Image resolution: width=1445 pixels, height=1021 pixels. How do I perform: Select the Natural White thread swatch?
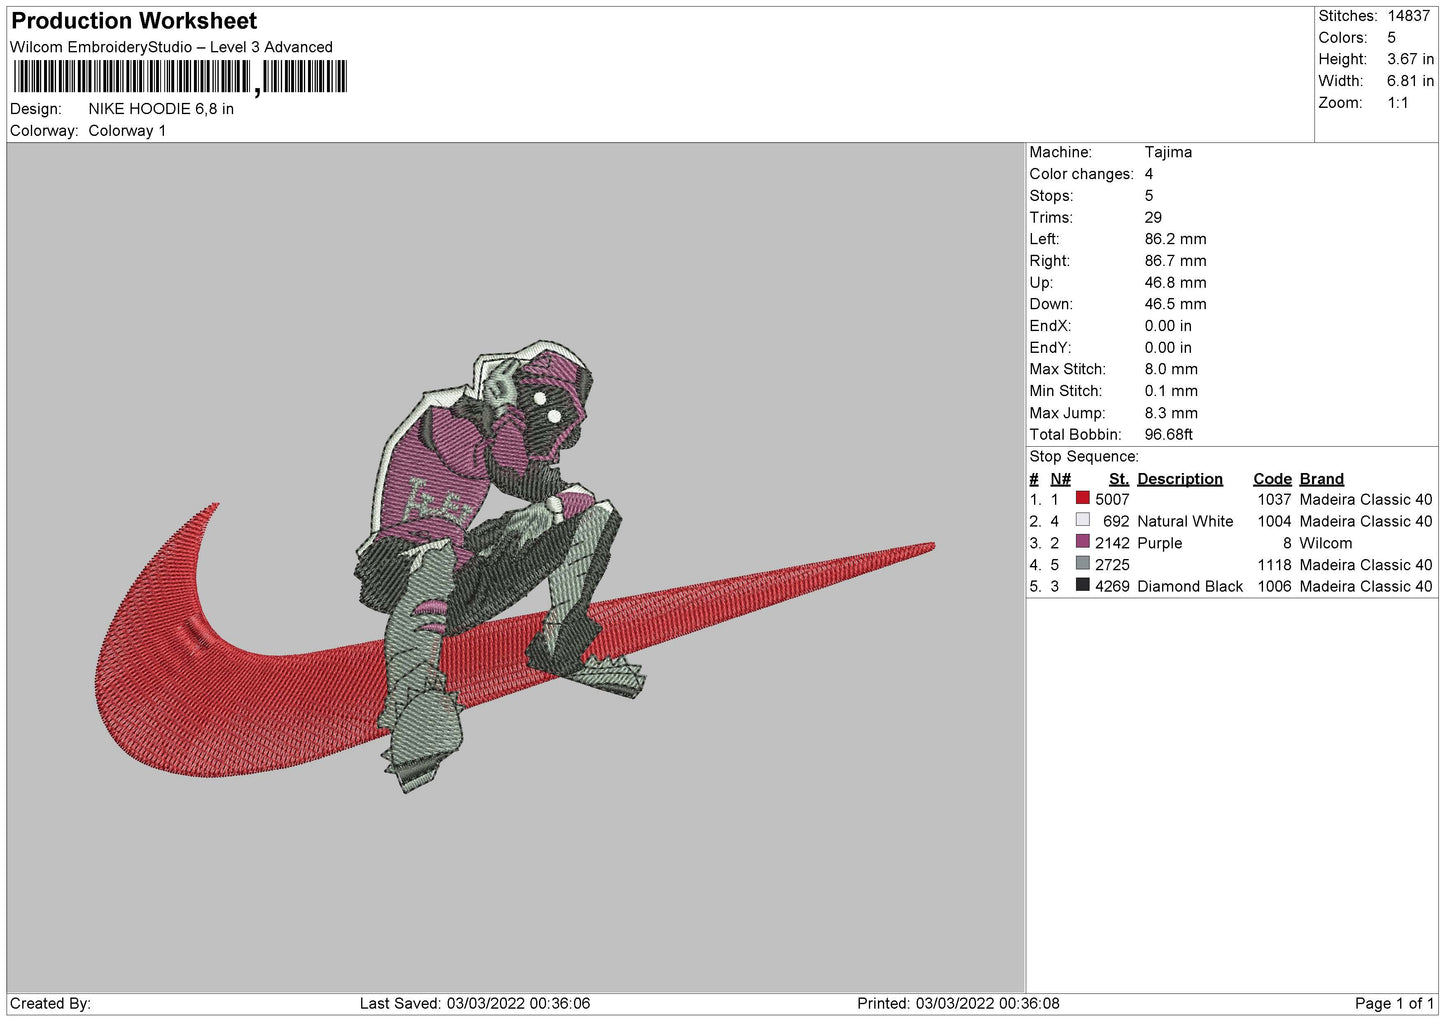tap(1082, 520)
